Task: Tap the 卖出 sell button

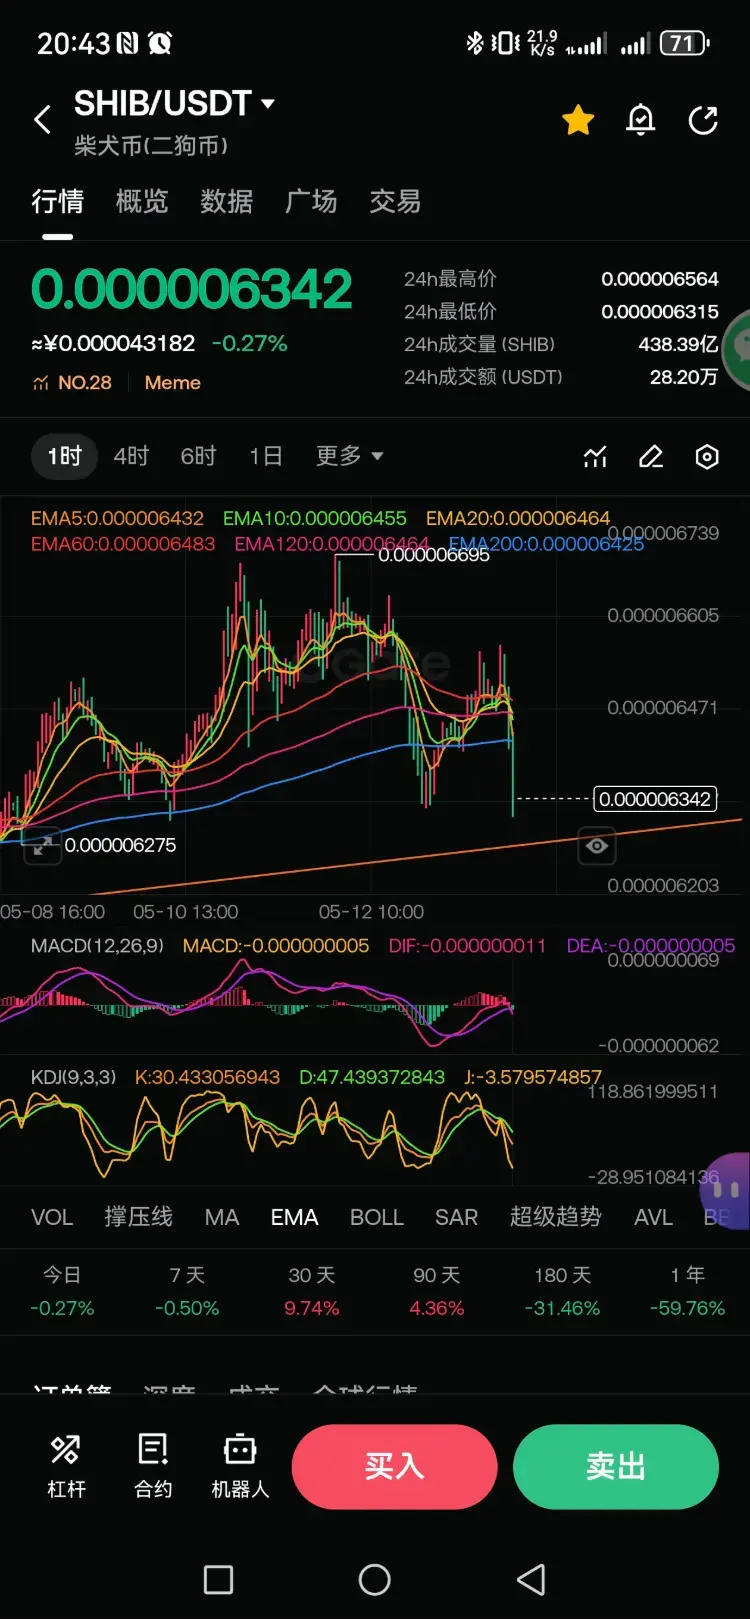Action: point(616,1467)
